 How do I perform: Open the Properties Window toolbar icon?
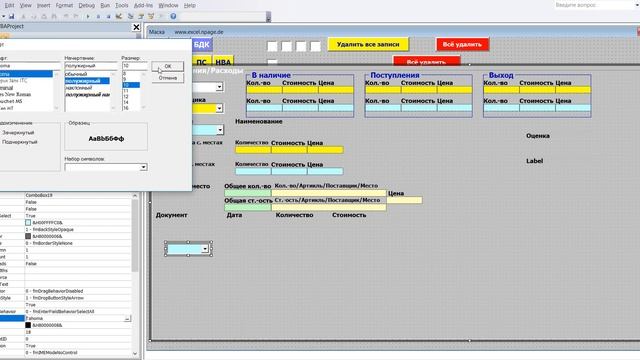141,16
